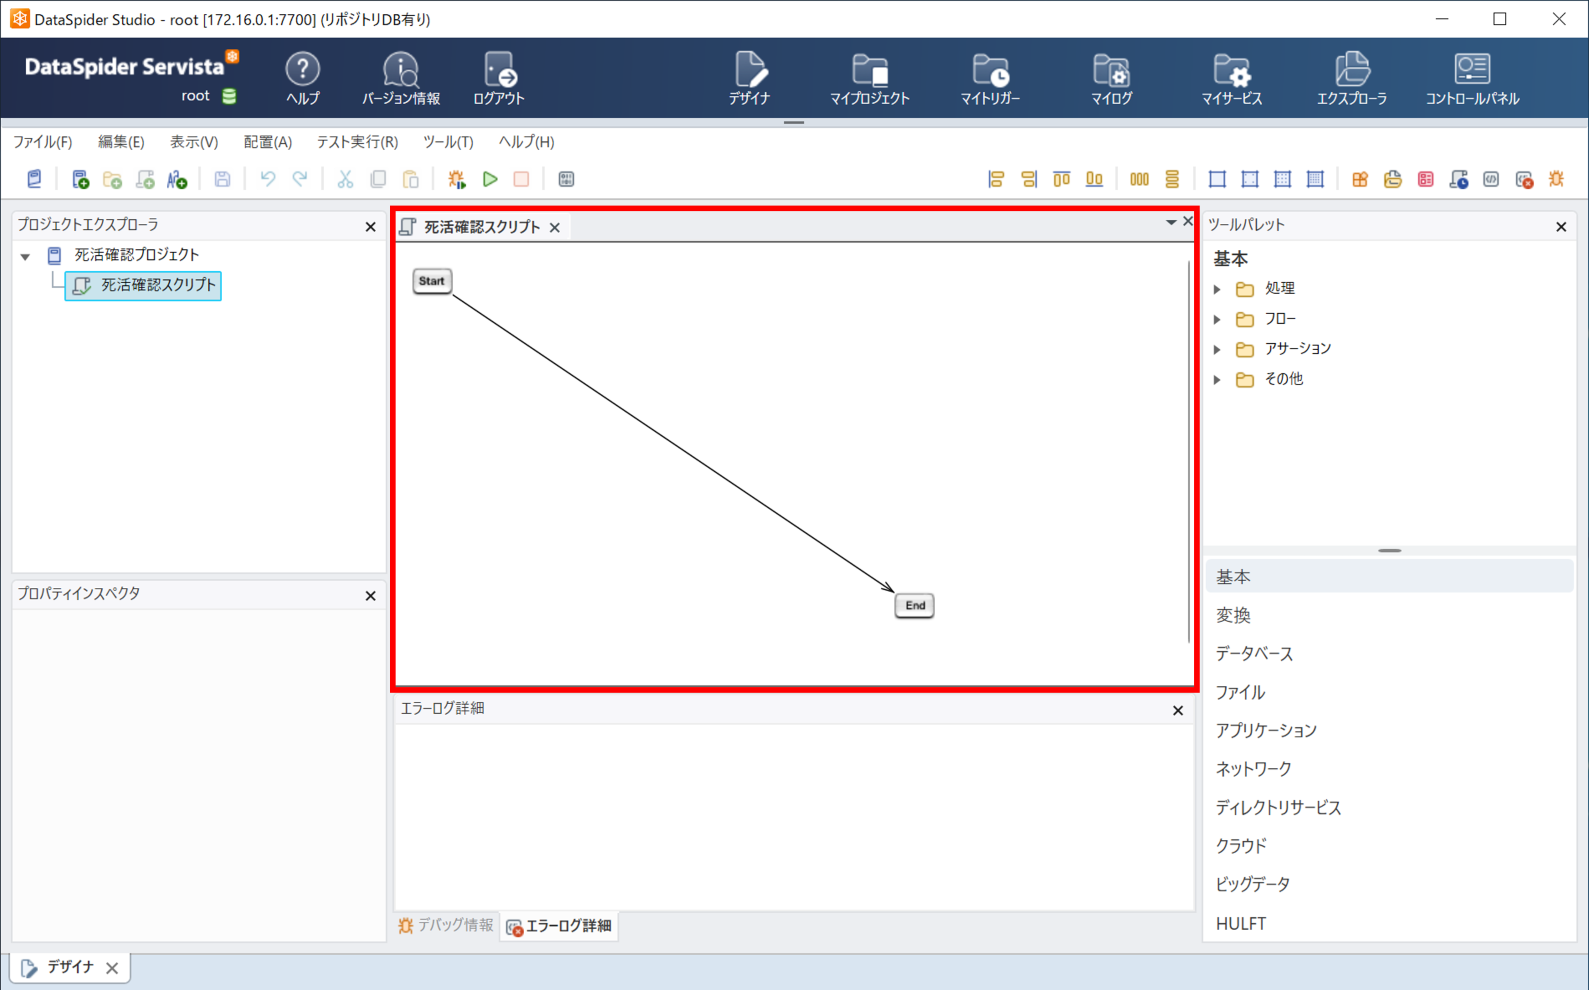Click the align top icon
Screen dimensions: 1589x990
[1062, 179]
